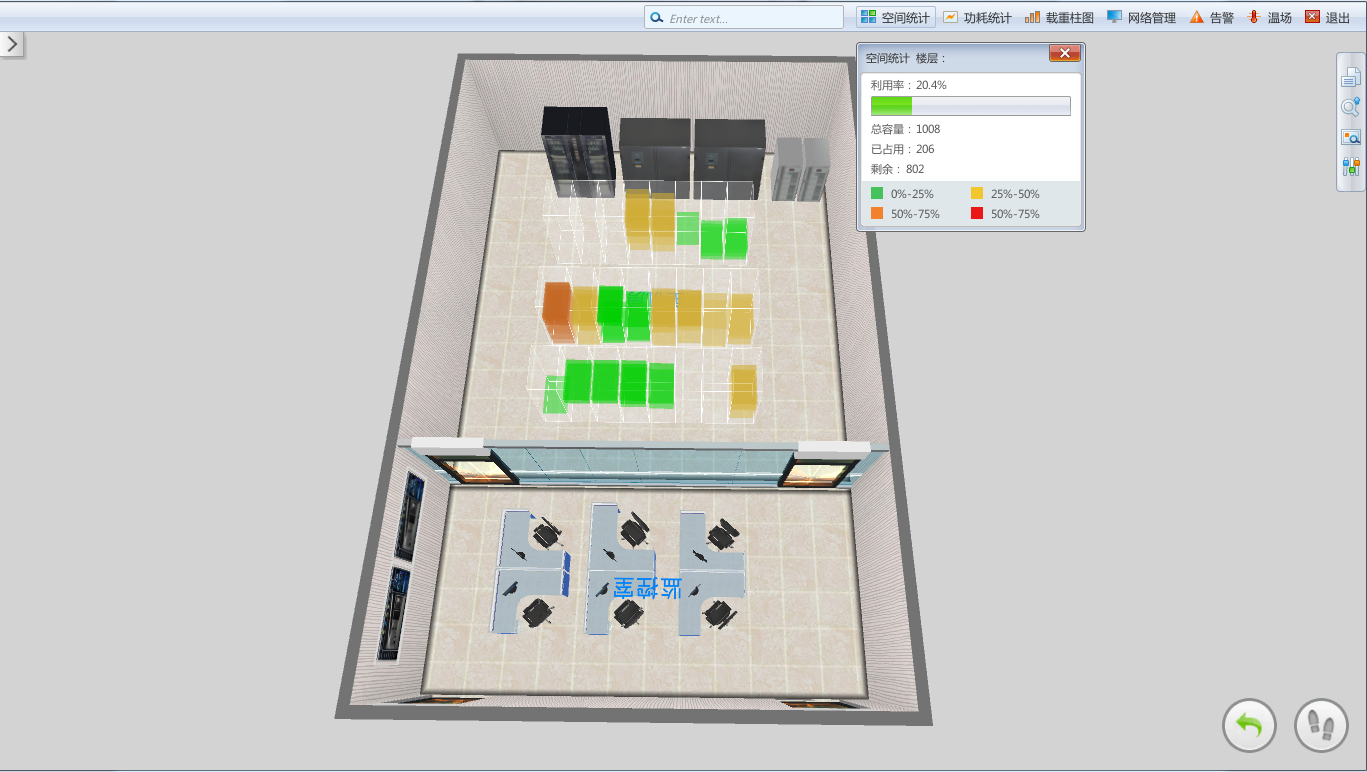Viewport: 1367px width, 772px height.
Task: Click the utilization rate progress bar
Action: (970, 106)
